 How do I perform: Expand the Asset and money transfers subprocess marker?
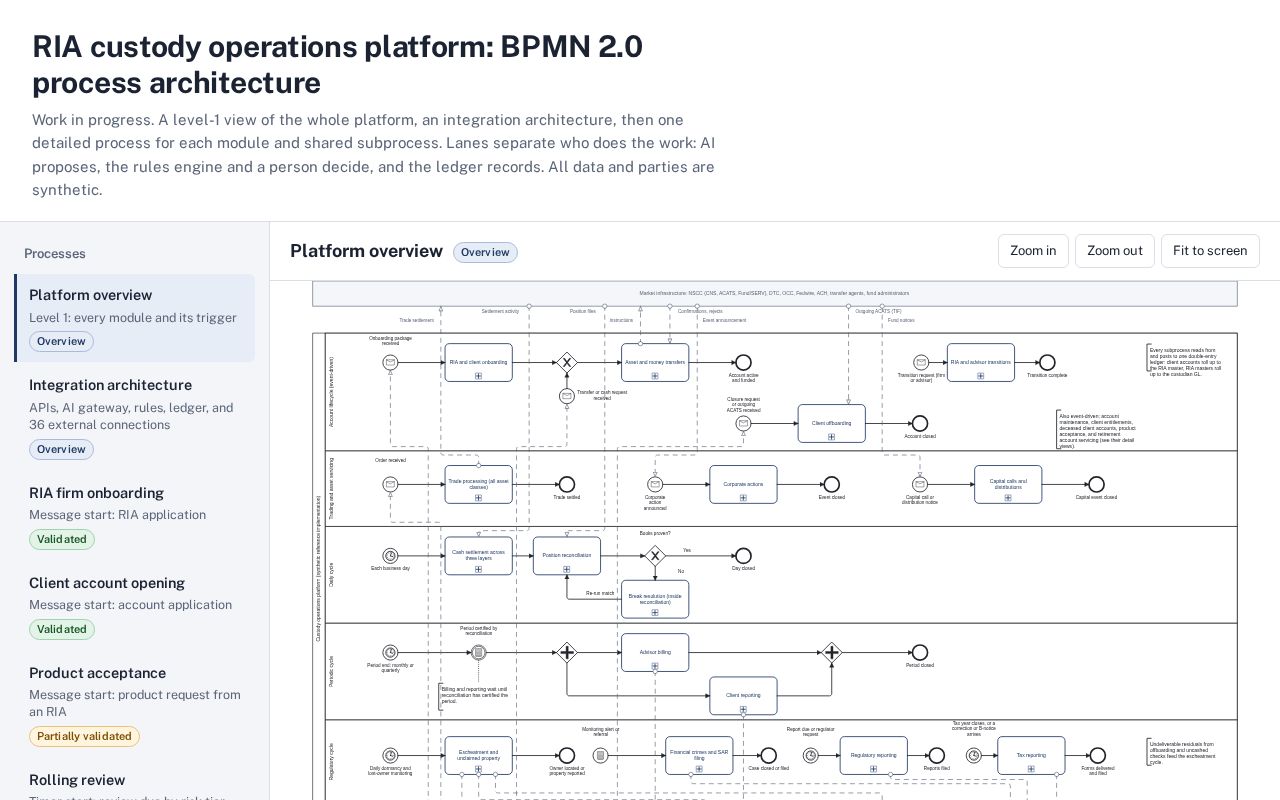pyautogui.click(x=655, y=376)
